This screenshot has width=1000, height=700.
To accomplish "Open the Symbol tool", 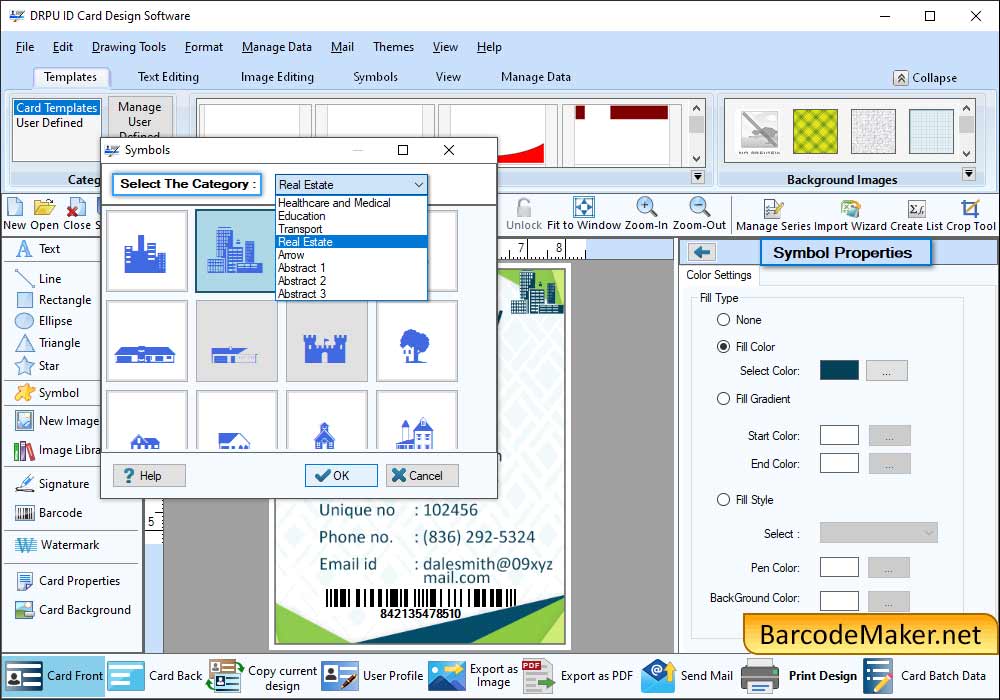I will click(x=47, y=393).
